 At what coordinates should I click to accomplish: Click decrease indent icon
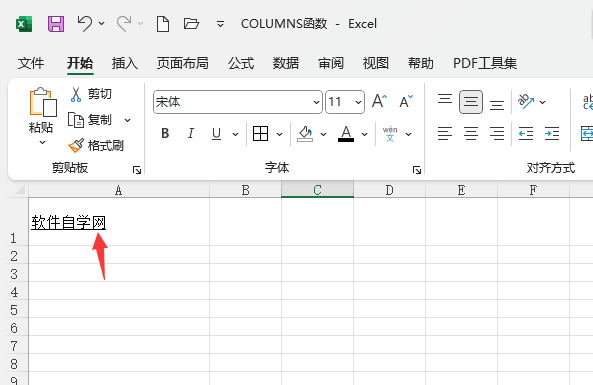point(526,134)
